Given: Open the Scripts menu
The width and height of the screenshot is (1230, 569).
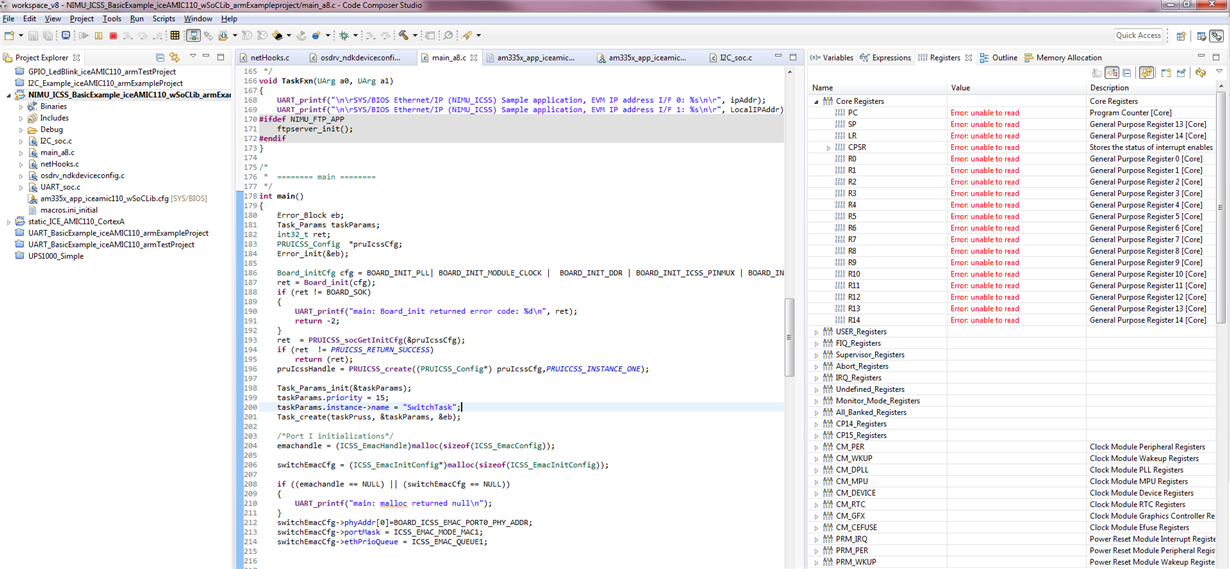Looking at the screenshot, I should coord(163,18).
